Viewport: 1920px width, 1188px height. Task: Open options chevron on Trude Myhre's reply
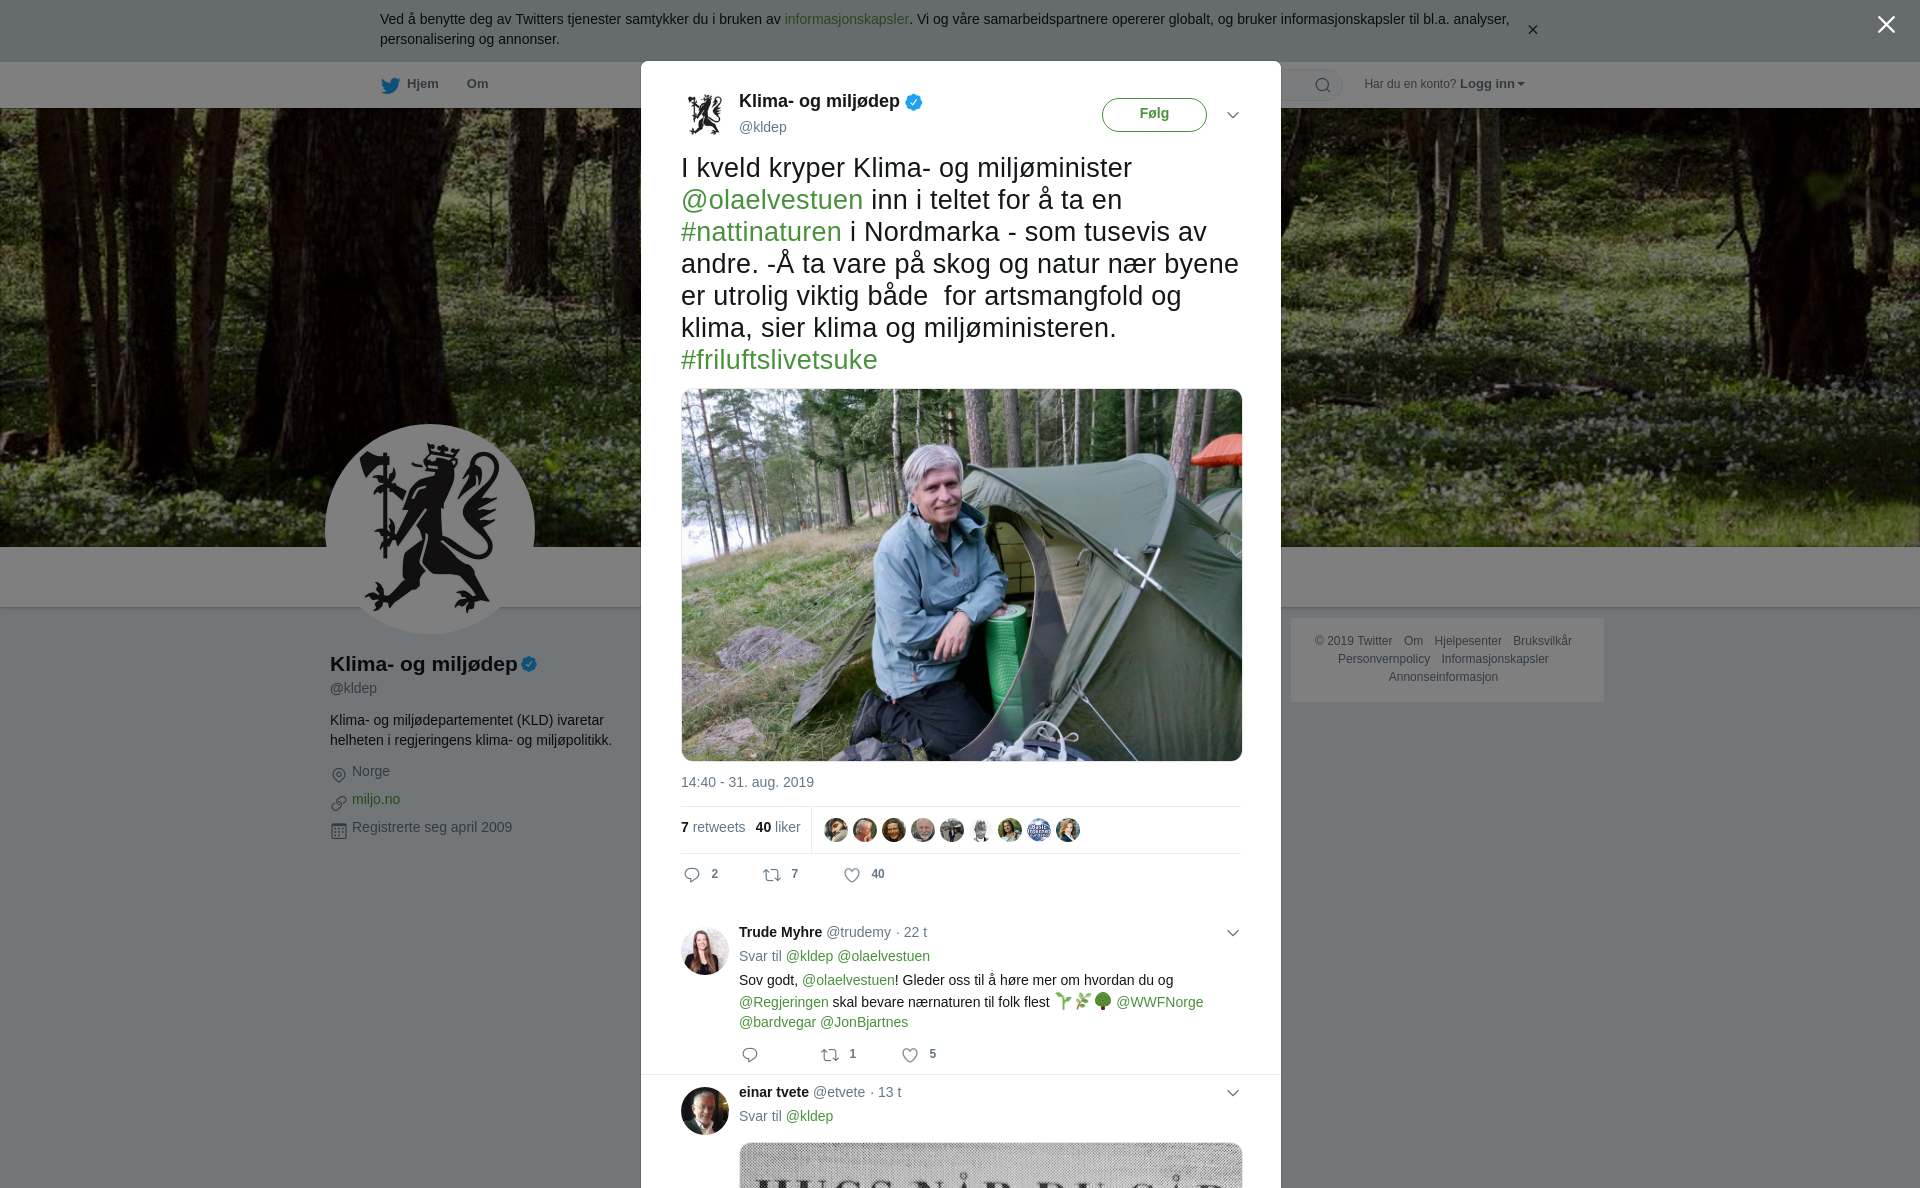tap(1233, 933)
